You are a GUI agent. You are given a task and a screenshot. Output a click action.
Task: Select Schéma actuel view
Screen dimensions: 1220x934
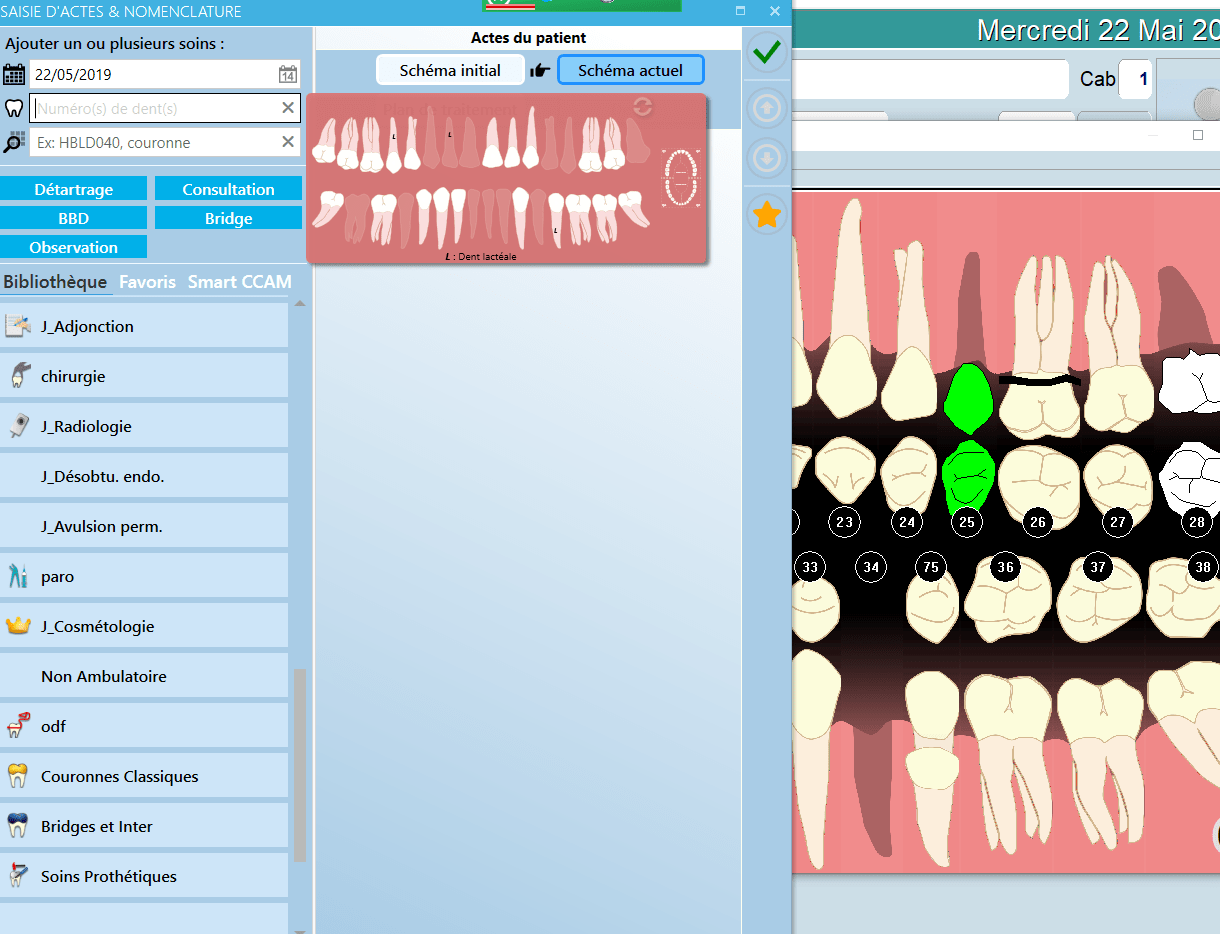pos(630,70)
